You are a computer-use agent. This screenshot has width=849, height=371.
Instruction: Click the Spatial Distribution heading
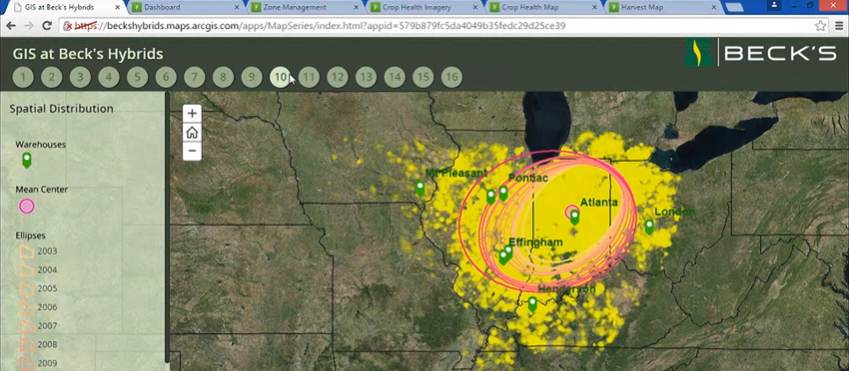61,109
